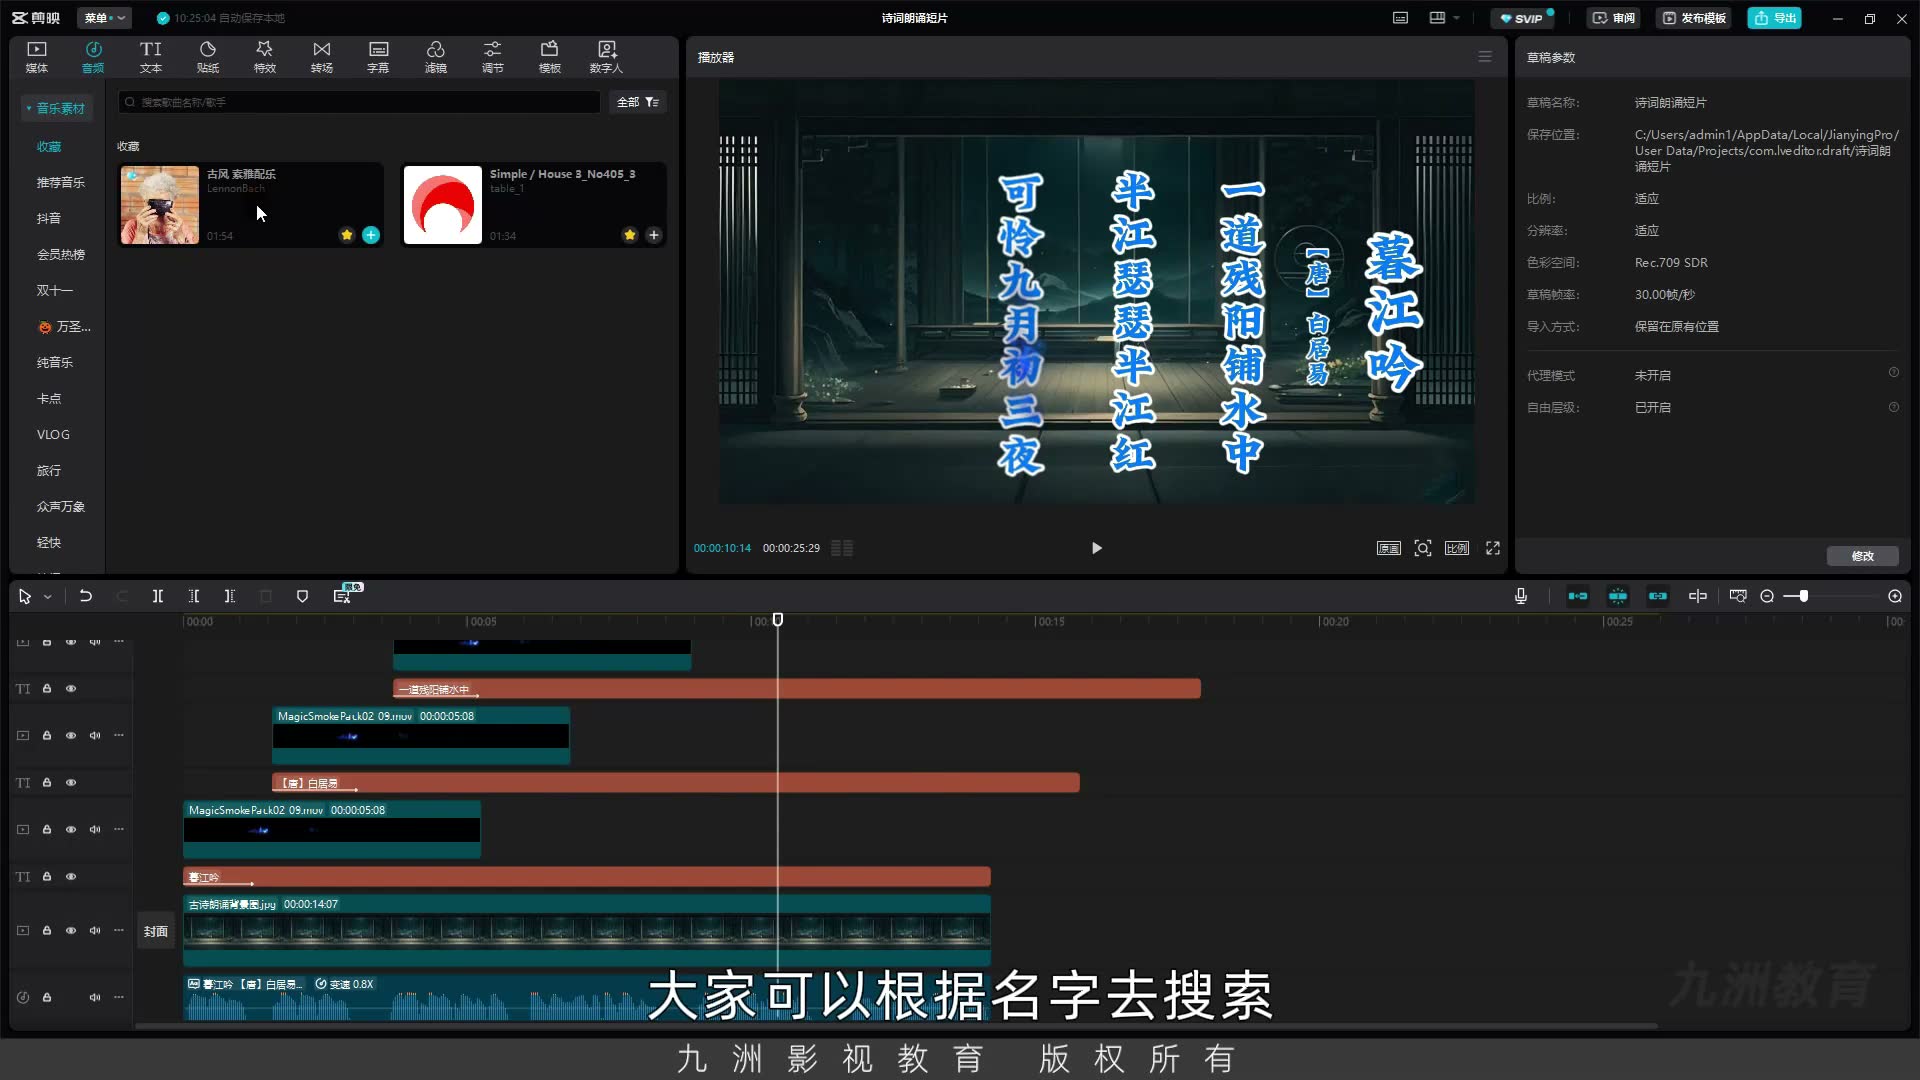The width and height of the screenshot is (1920, 1080).
Task: Add Simple / House 3_No405_3 to track
Action: click(654, 235)
